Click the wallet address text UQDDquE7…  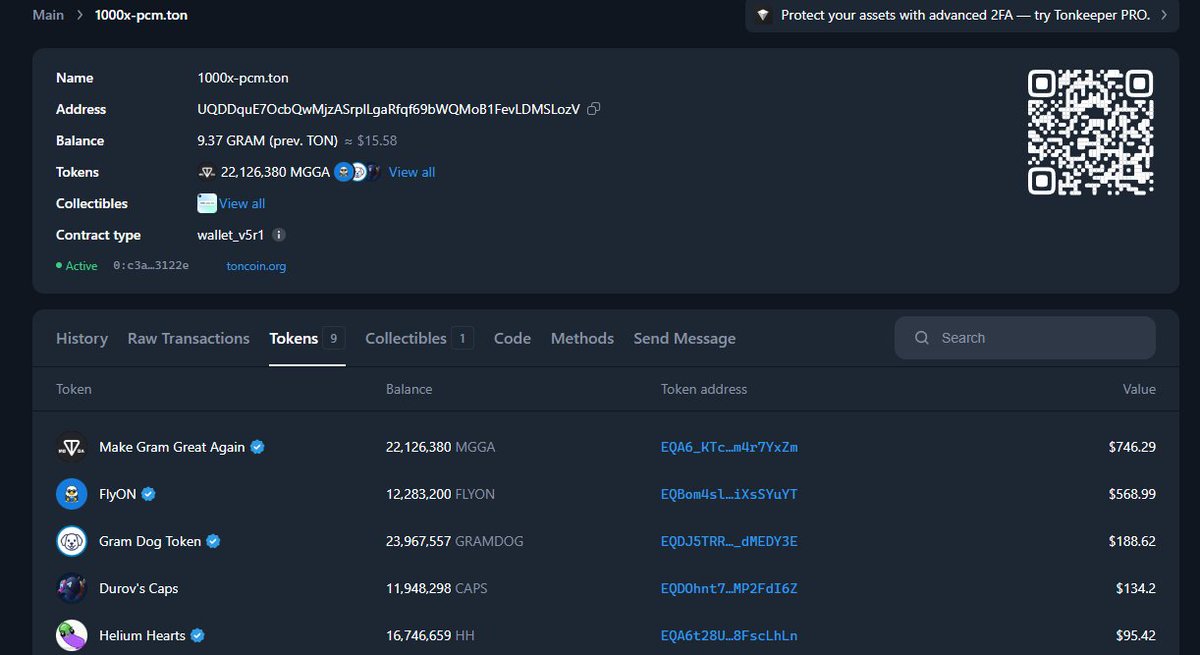click(x=389, y=109)
